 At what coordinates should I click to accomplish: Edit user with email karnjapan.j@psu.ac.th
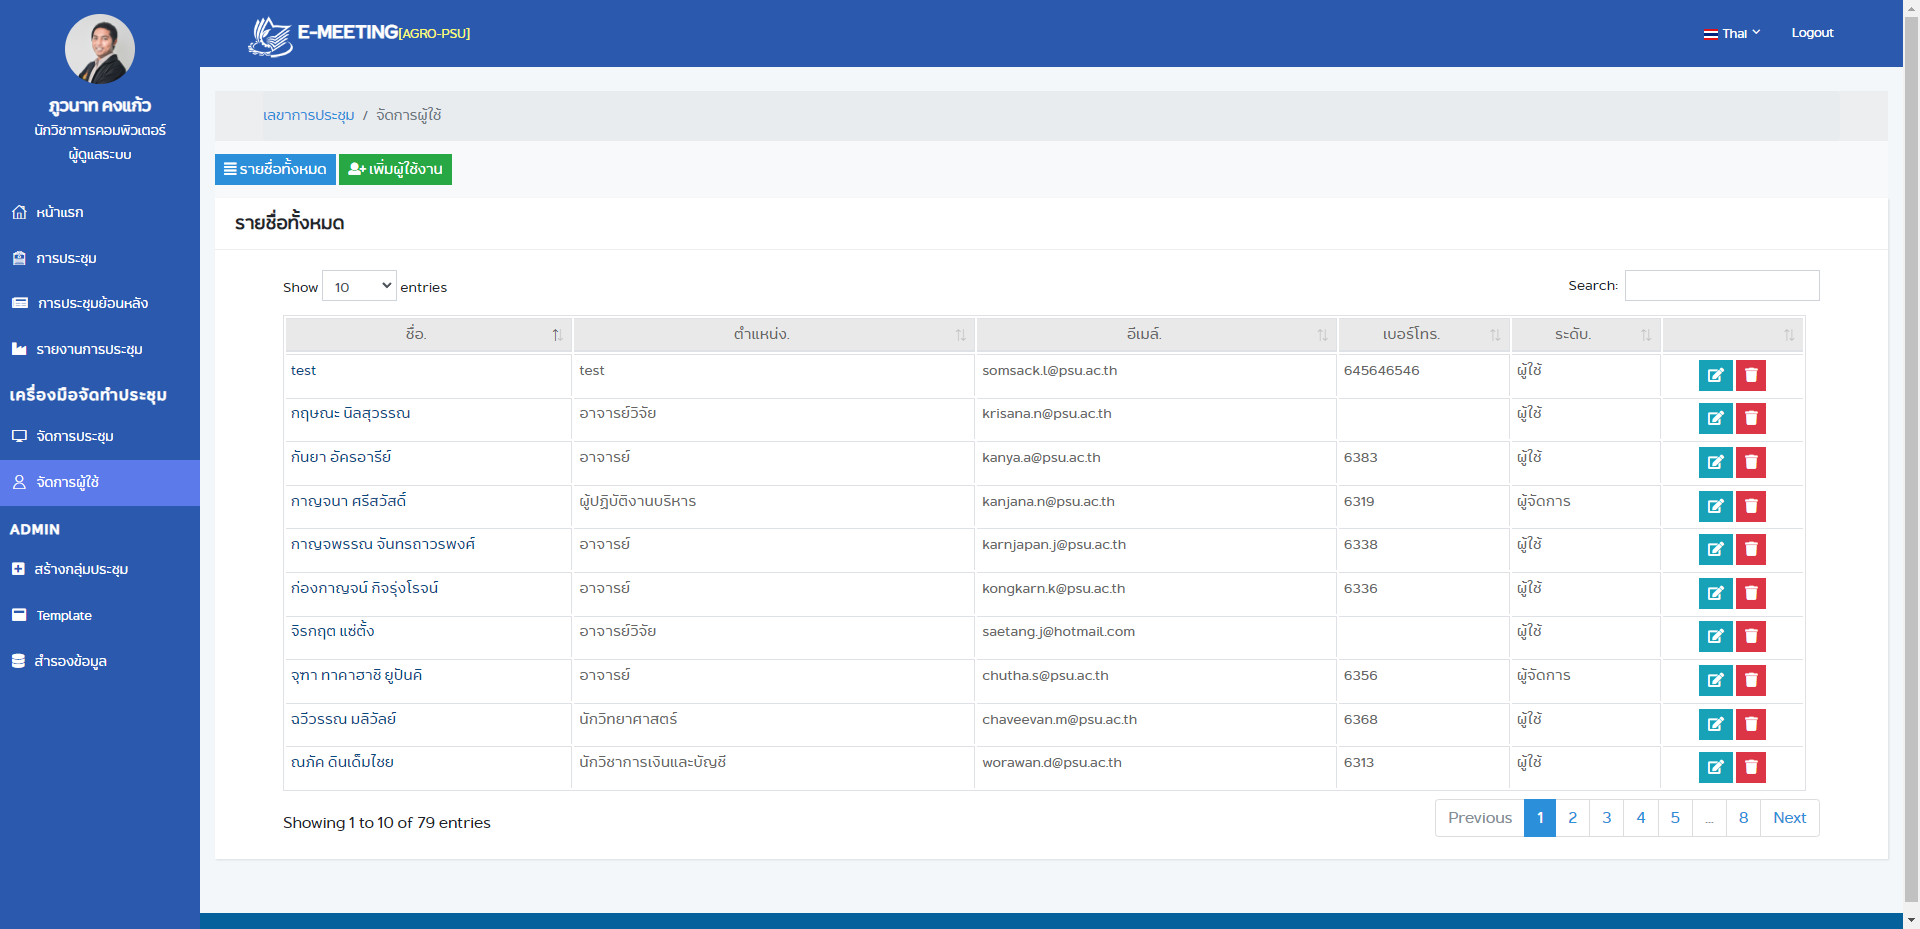1715,549
